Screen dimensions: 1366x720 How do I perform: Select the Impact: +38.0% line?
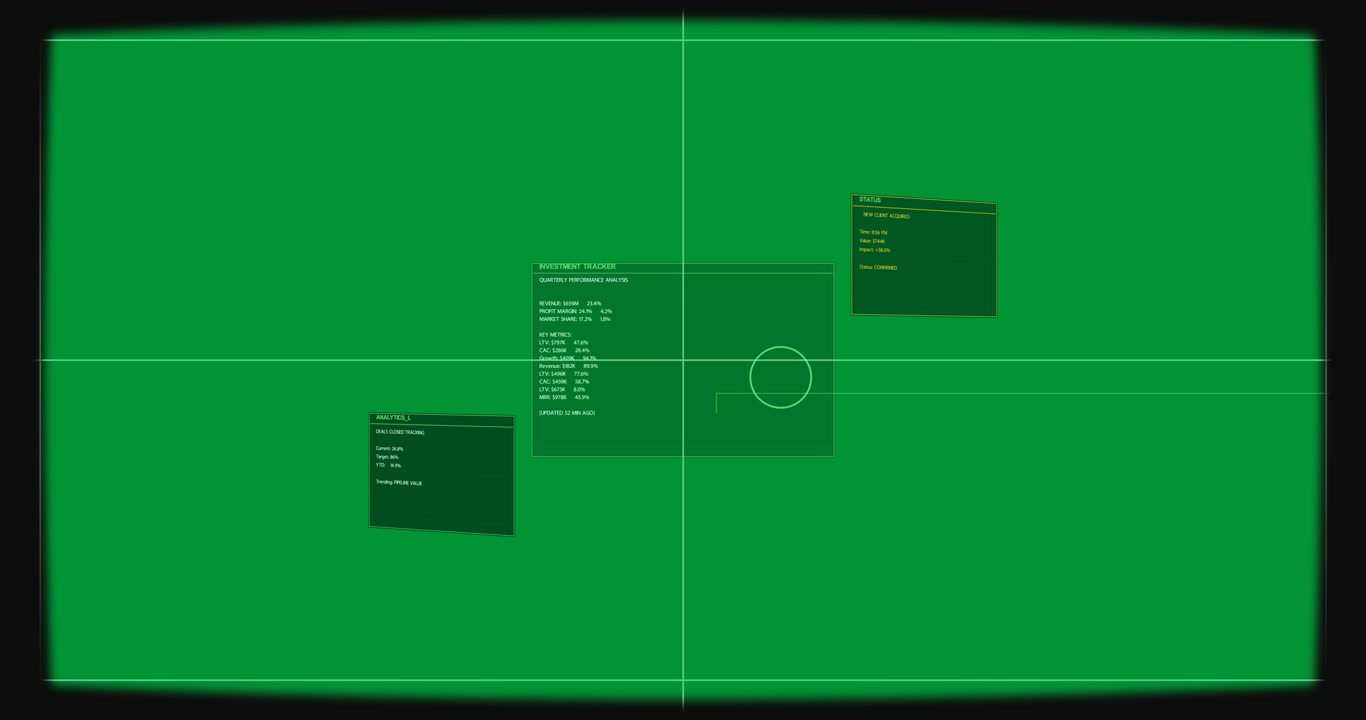874,250
